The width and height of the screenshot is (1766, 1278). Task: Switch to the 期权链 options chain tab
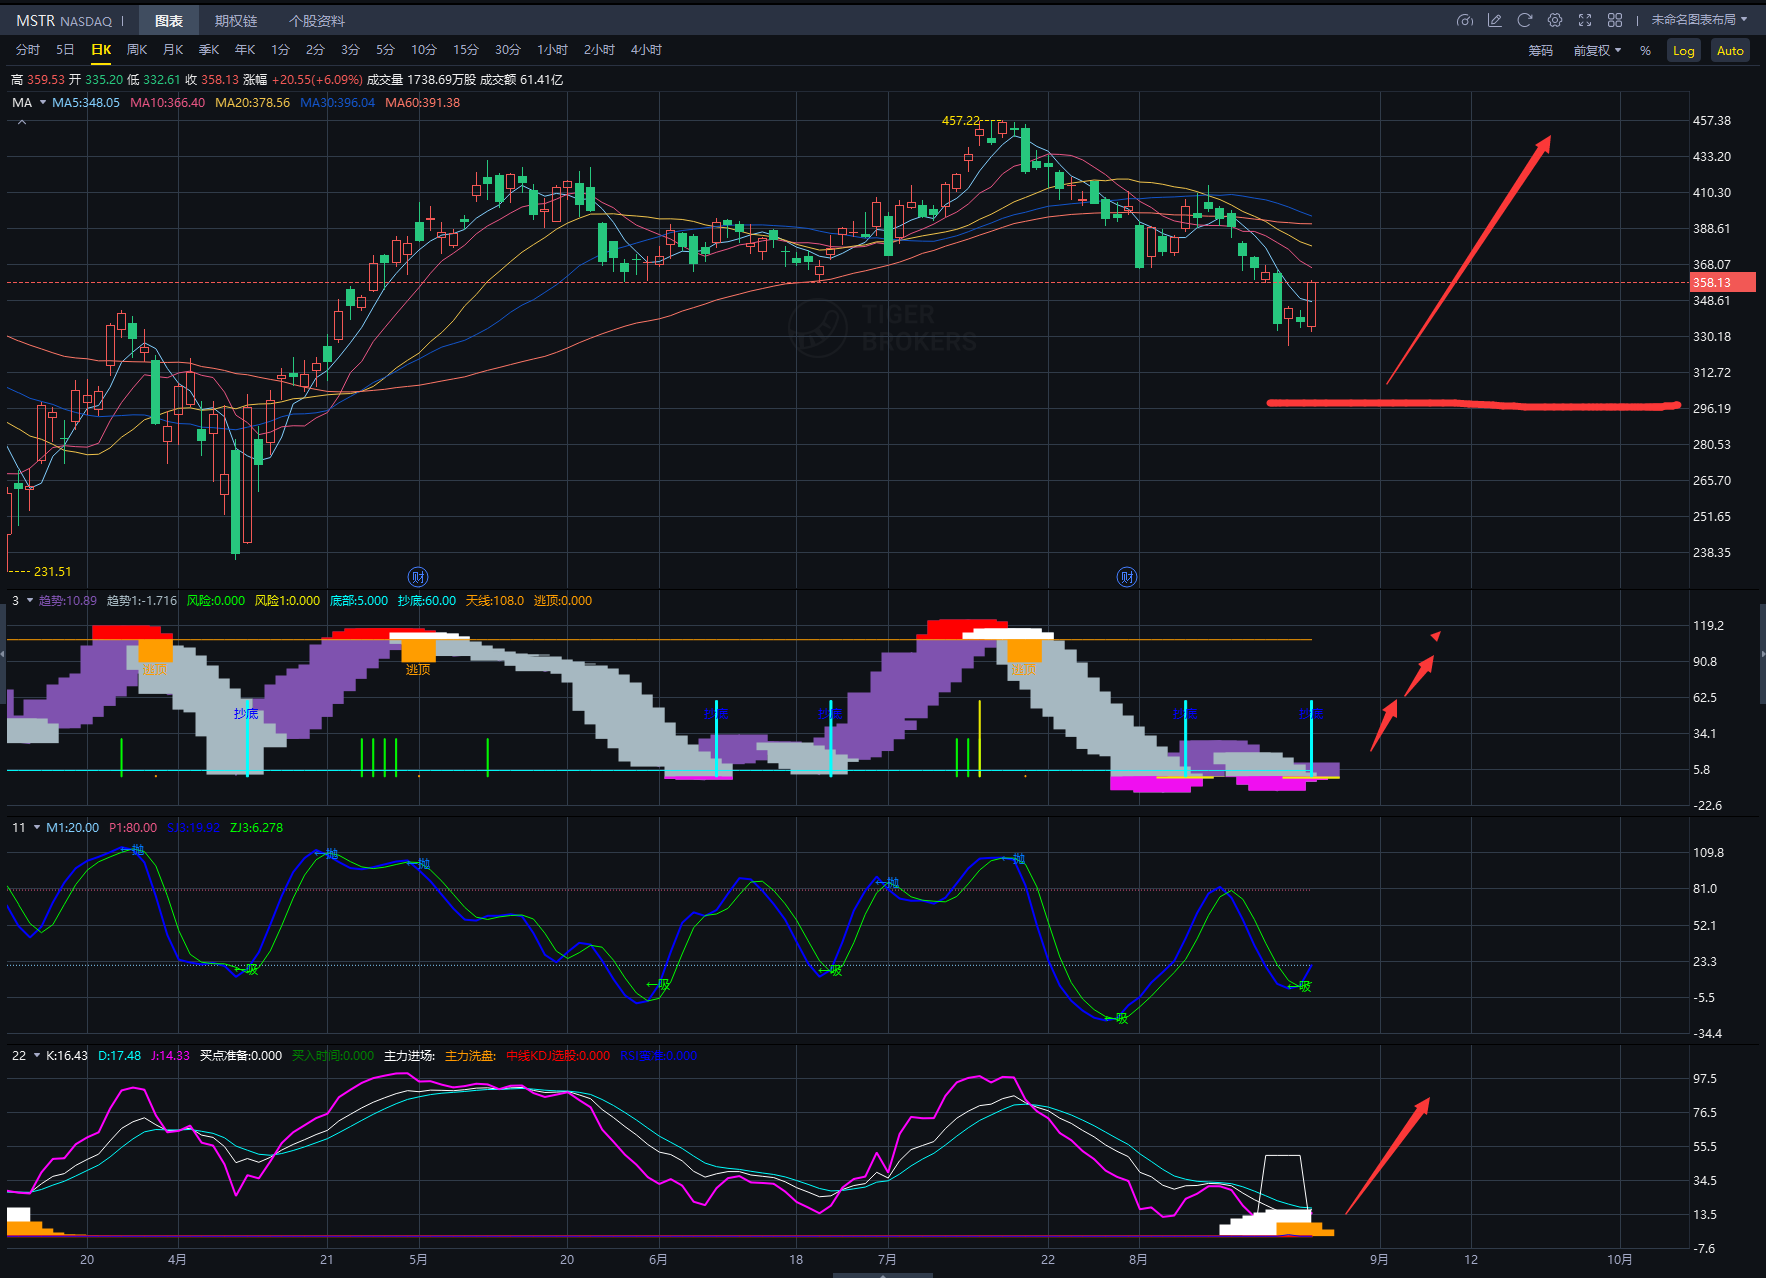coord(236,21)
